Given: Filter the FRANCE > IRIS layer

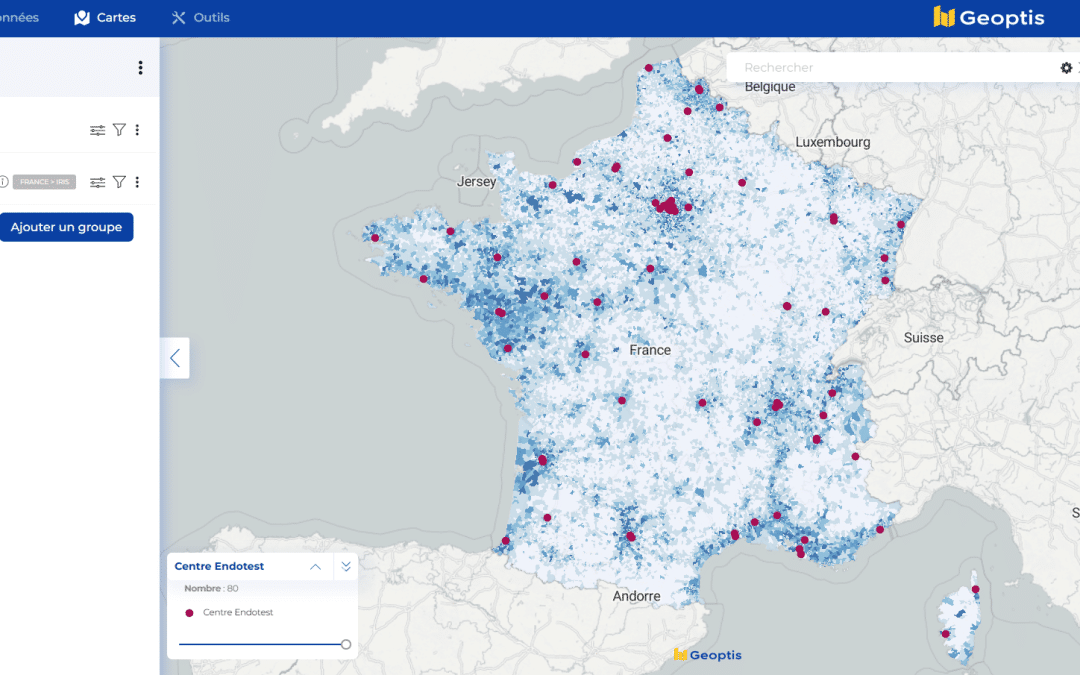Looking at the screenshot, I should (x=119, y=182).
